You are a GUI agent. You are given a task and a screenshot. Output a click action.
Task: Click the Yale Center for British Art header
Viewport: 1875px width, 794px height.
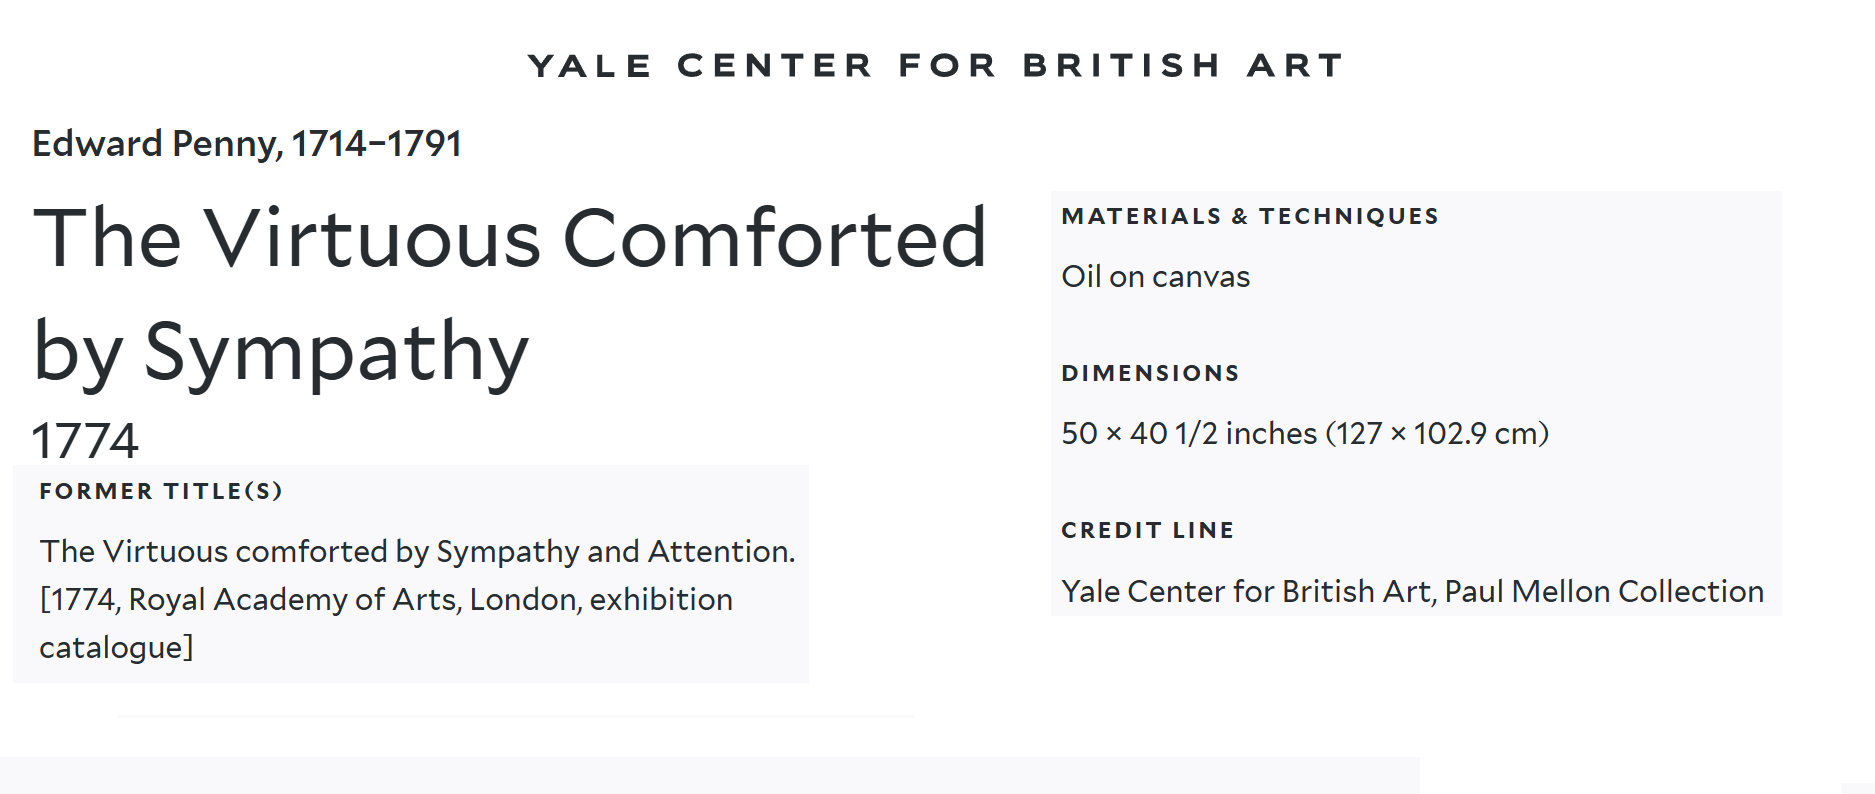[x=936, y=66]
